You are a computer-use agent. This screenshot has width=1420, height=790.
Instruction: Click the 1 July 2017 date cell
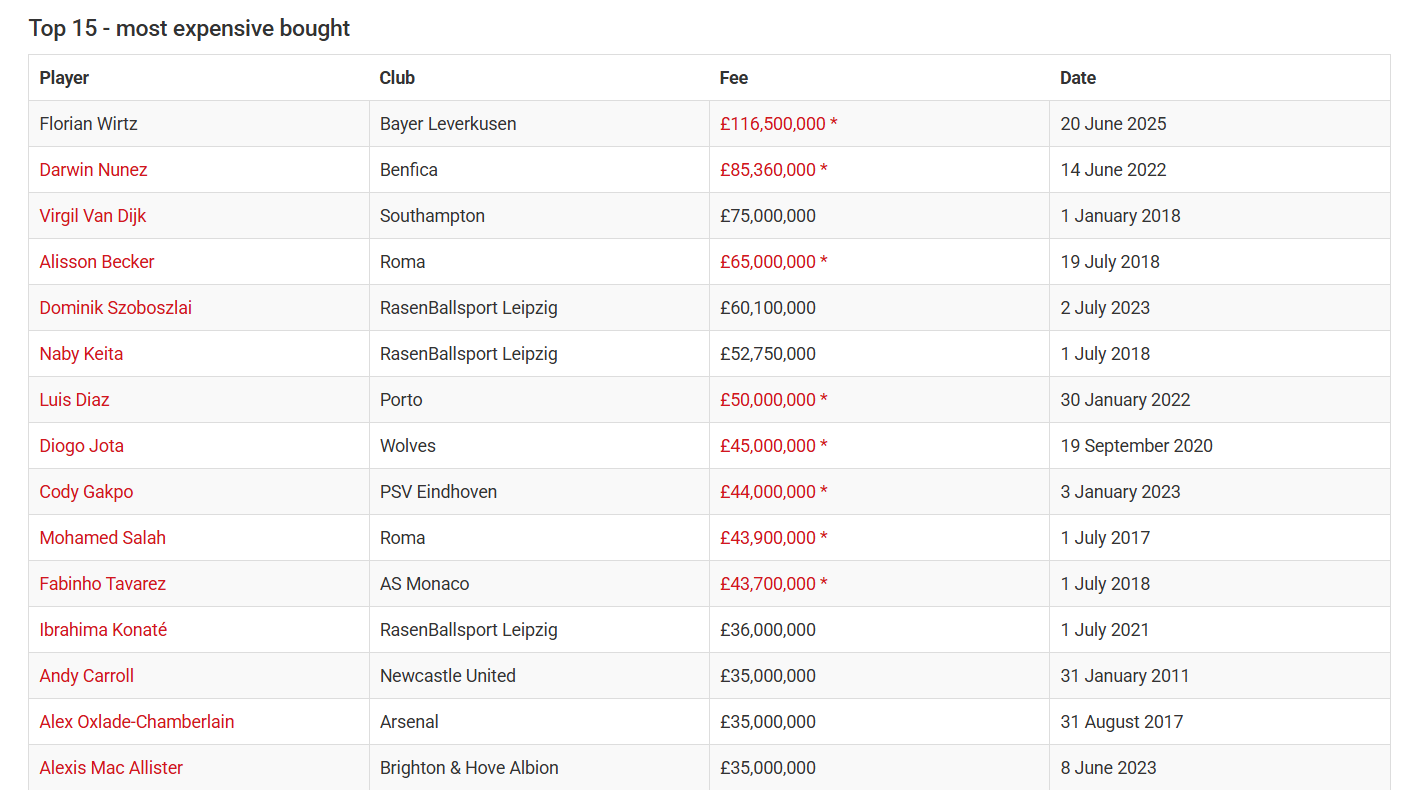pos(1220,538)
